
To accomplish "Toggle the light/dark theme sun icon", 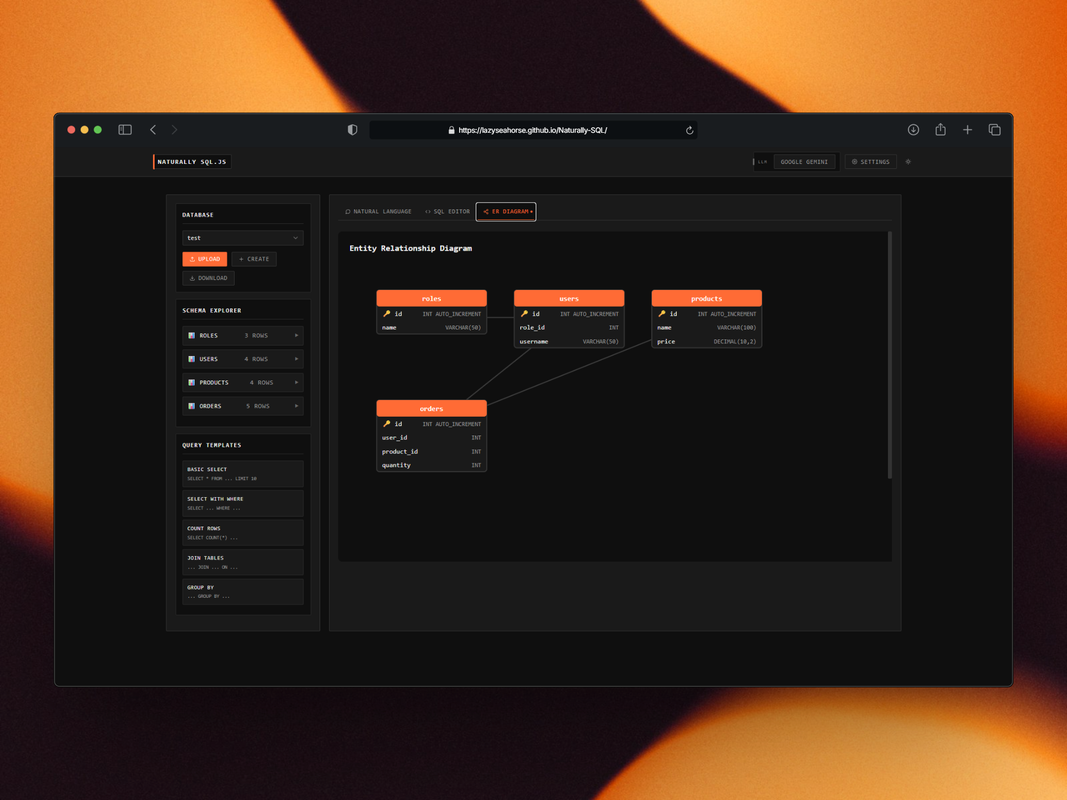I will 908,162.
